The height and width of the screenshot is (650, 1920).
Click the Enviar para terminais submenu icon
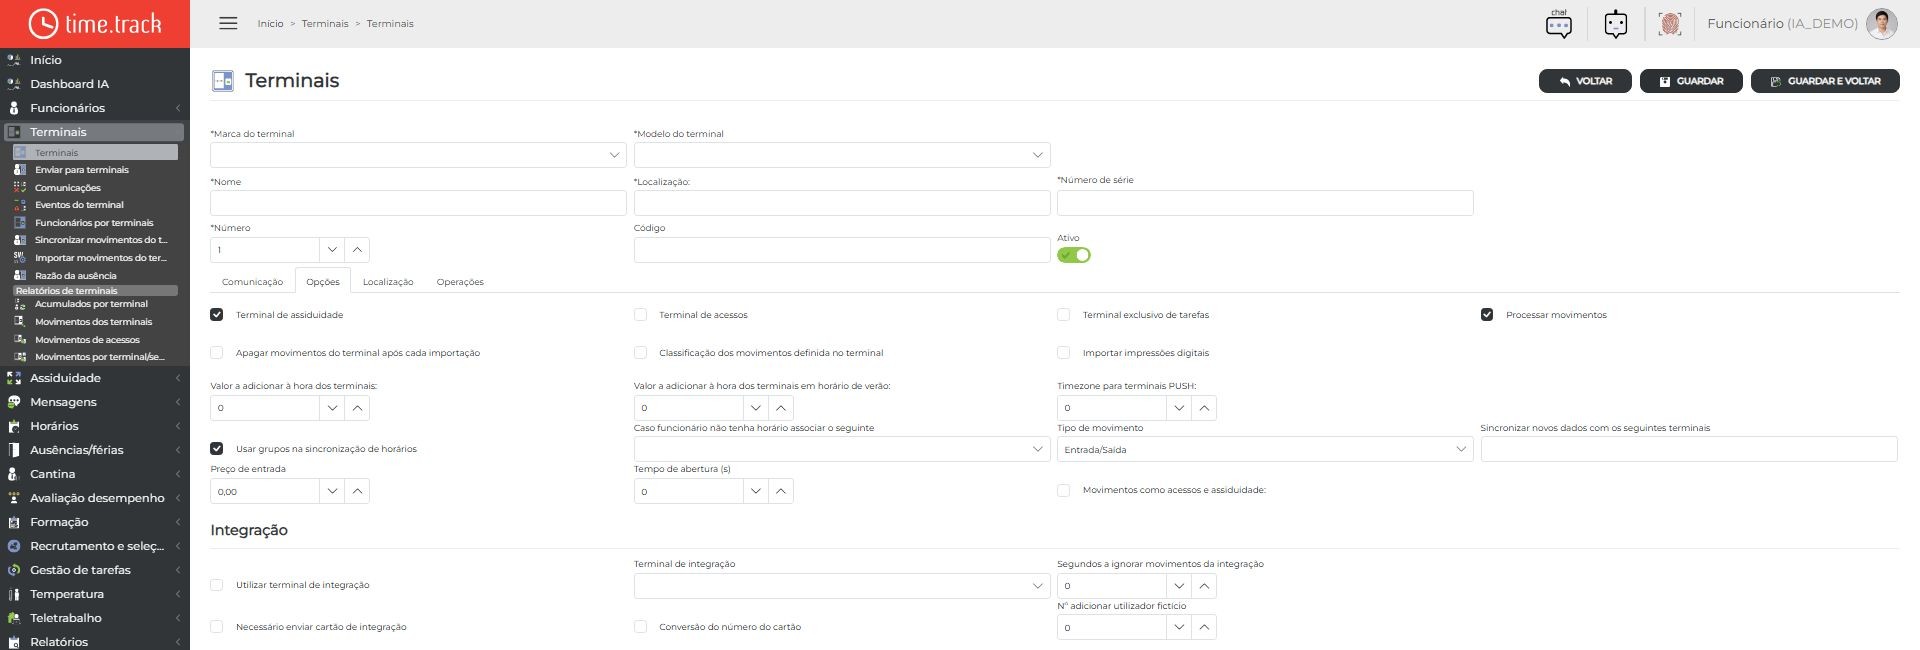pyautogui.click(x=20, y=170)
